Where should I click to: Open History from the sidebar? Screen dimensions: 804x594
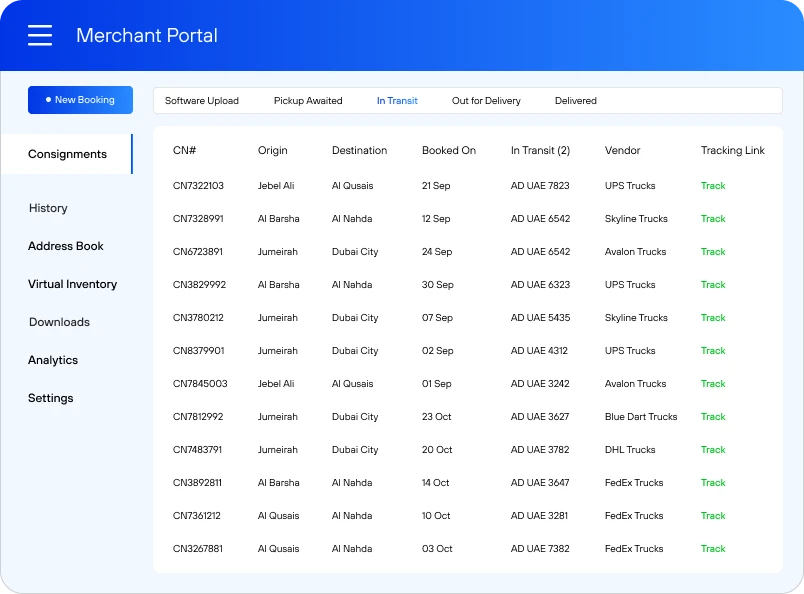tap(48, 208)
